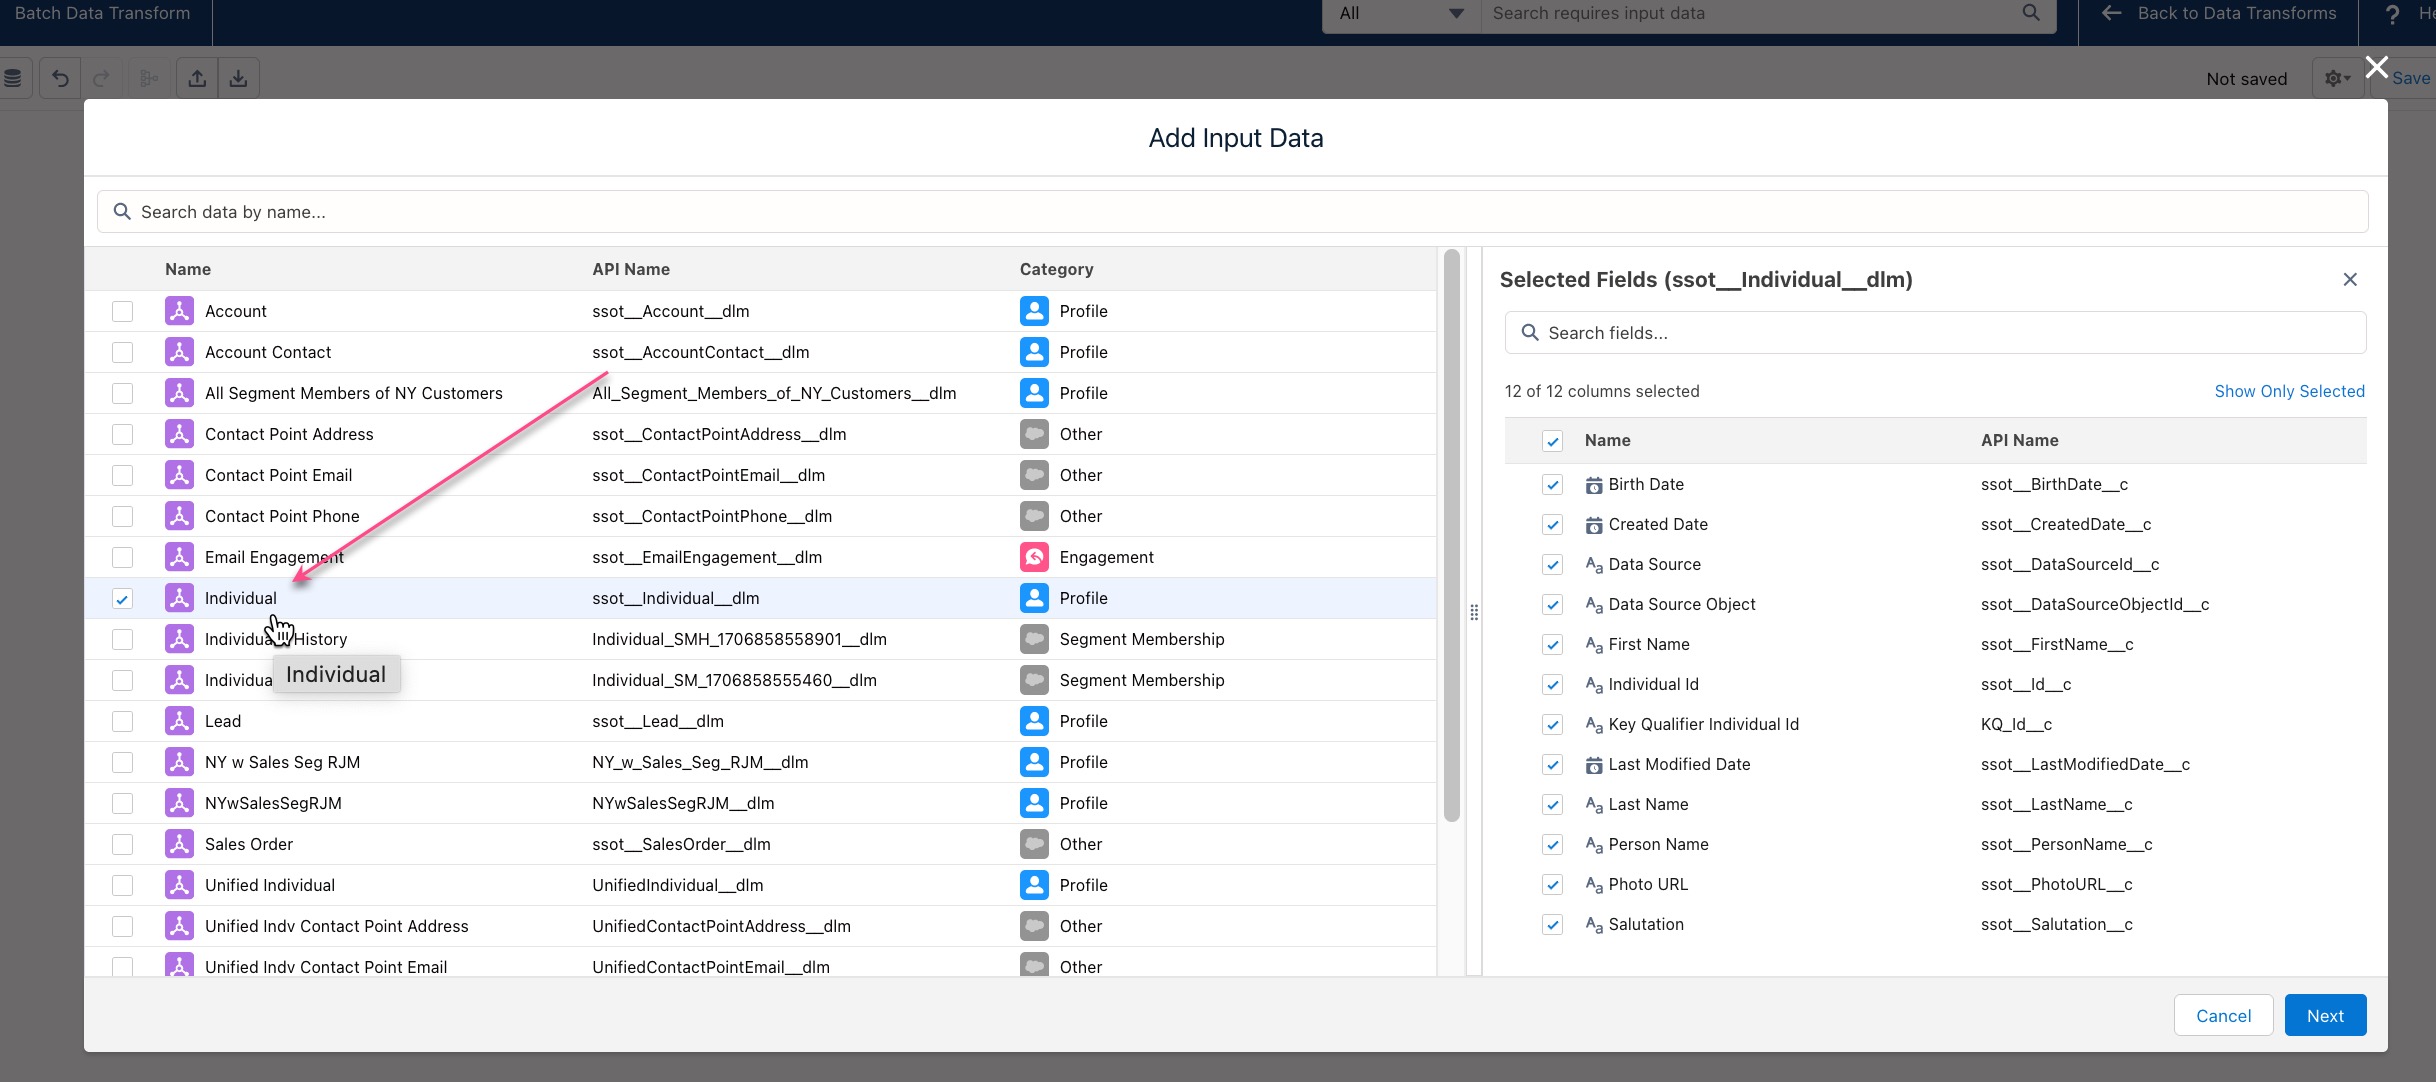Click the Profile category icon for NYwSalesSegRJM
The height and width of the screenshot is (1082, 2436).
[1034, 803]
